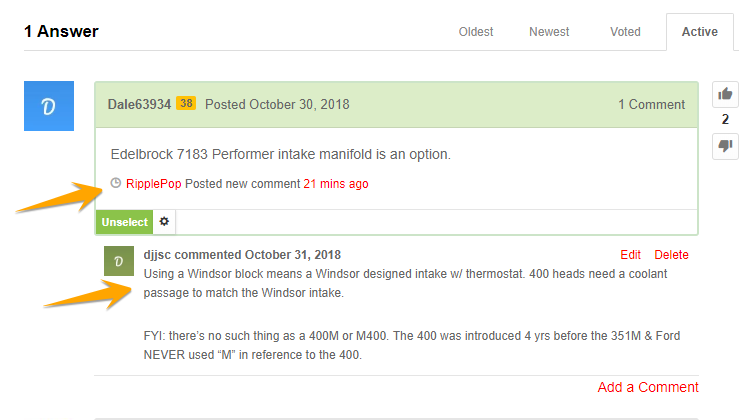Select the Active sort tab

(699, 32)
